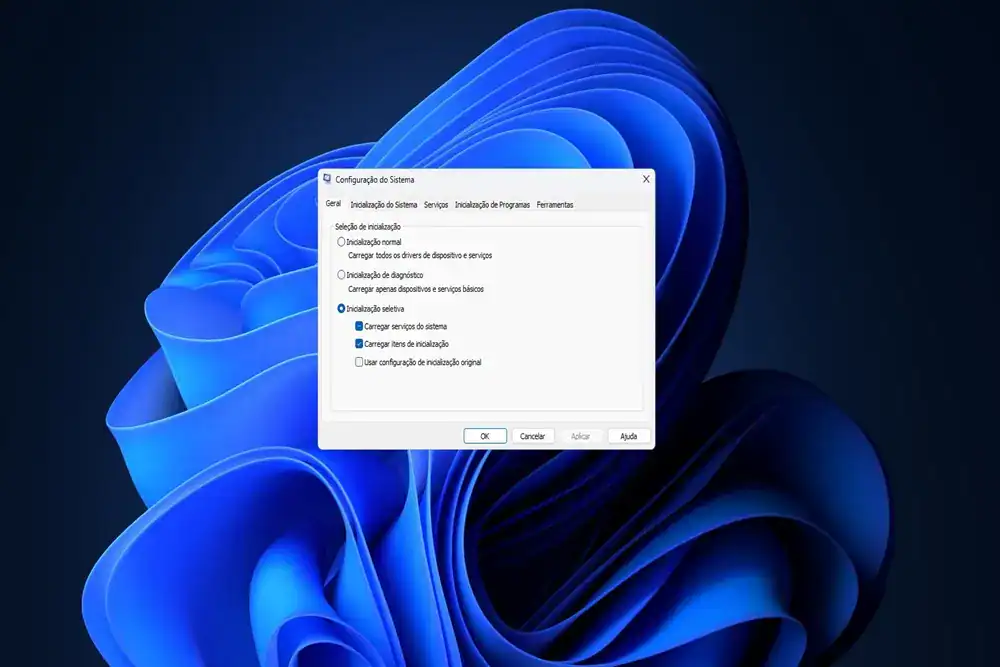Uncheck Carregar serviços do sistema
This screenshot has height=667, width=1000.
point(359,326)
